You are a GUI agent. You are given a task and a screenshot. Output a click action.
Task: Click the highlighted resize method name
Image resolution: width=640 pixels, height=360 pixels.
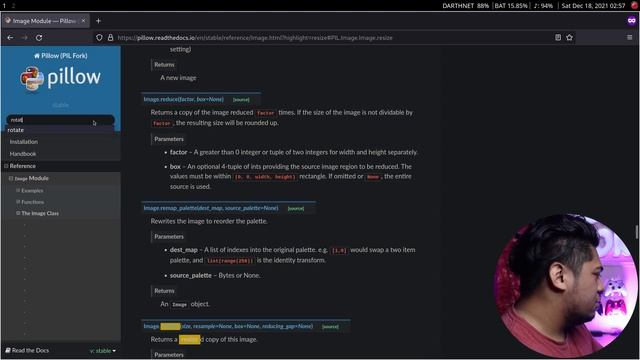[x=170, y=326]
